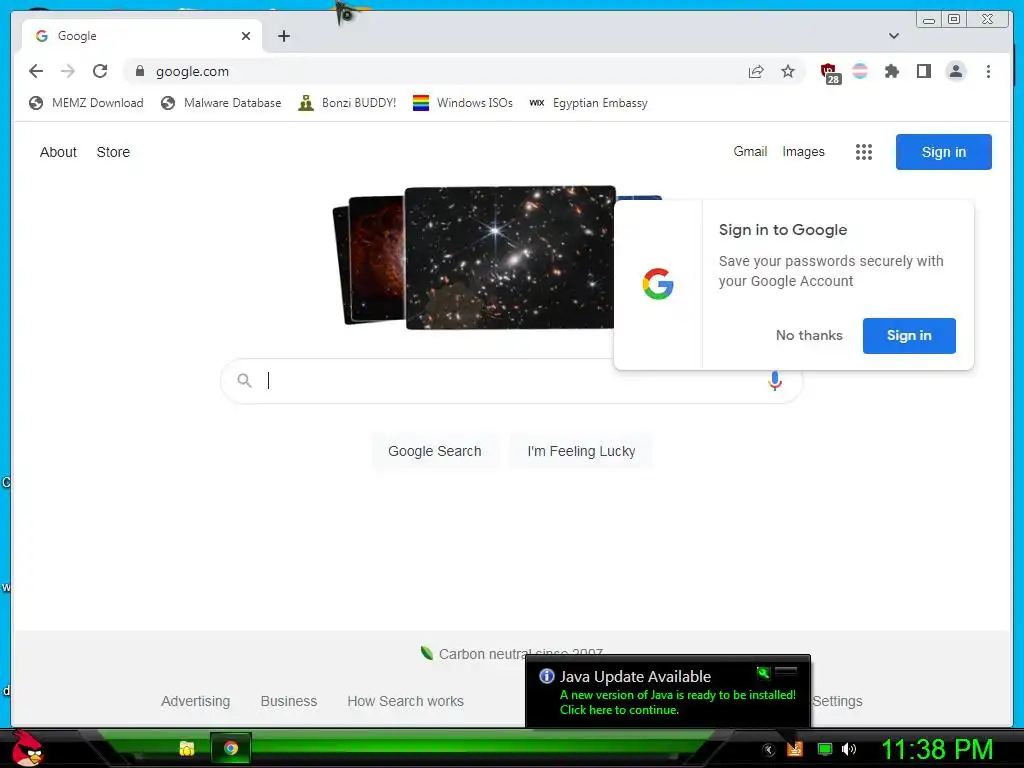Image resolution: width=1024 pixels, height=768 pixels.
Task: Open the Chrome profile avatar
Action: point(955,71)
